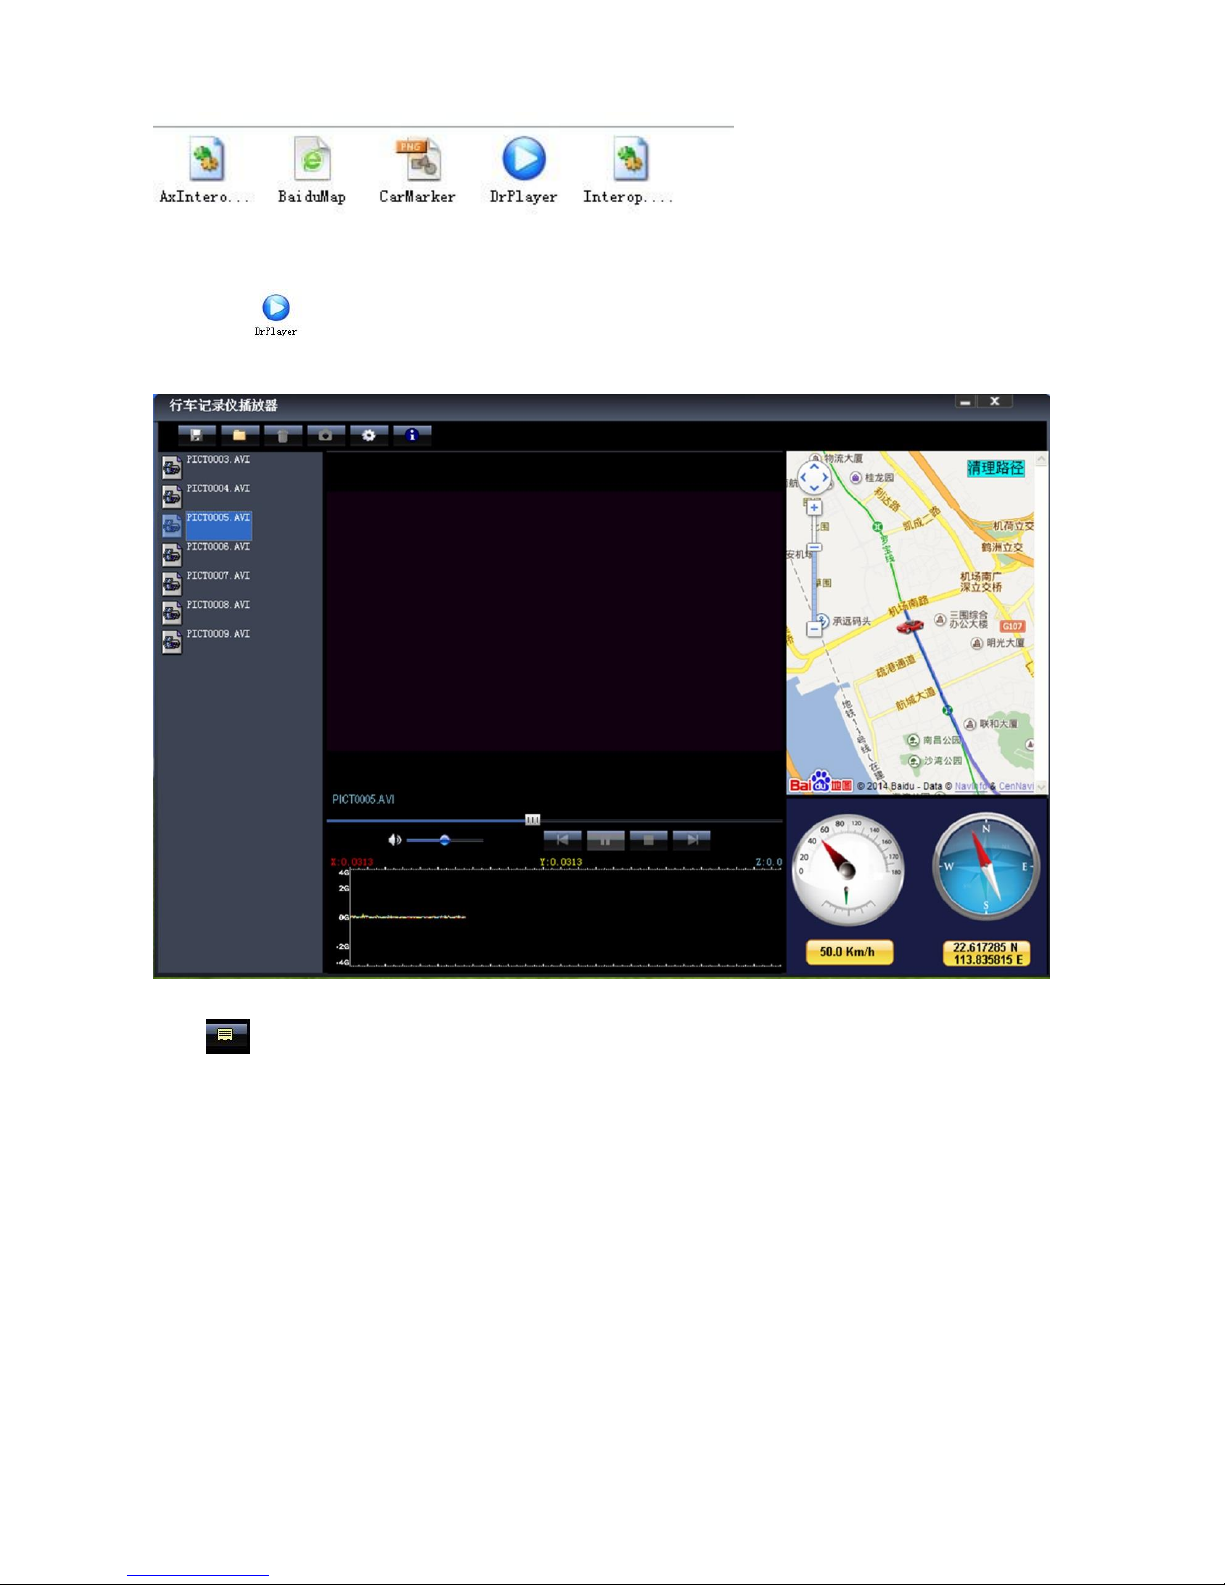Click the Z:0.0 accelerometer value
The width and height of the screenshot is (1225, 1585).
coord(769,862)
